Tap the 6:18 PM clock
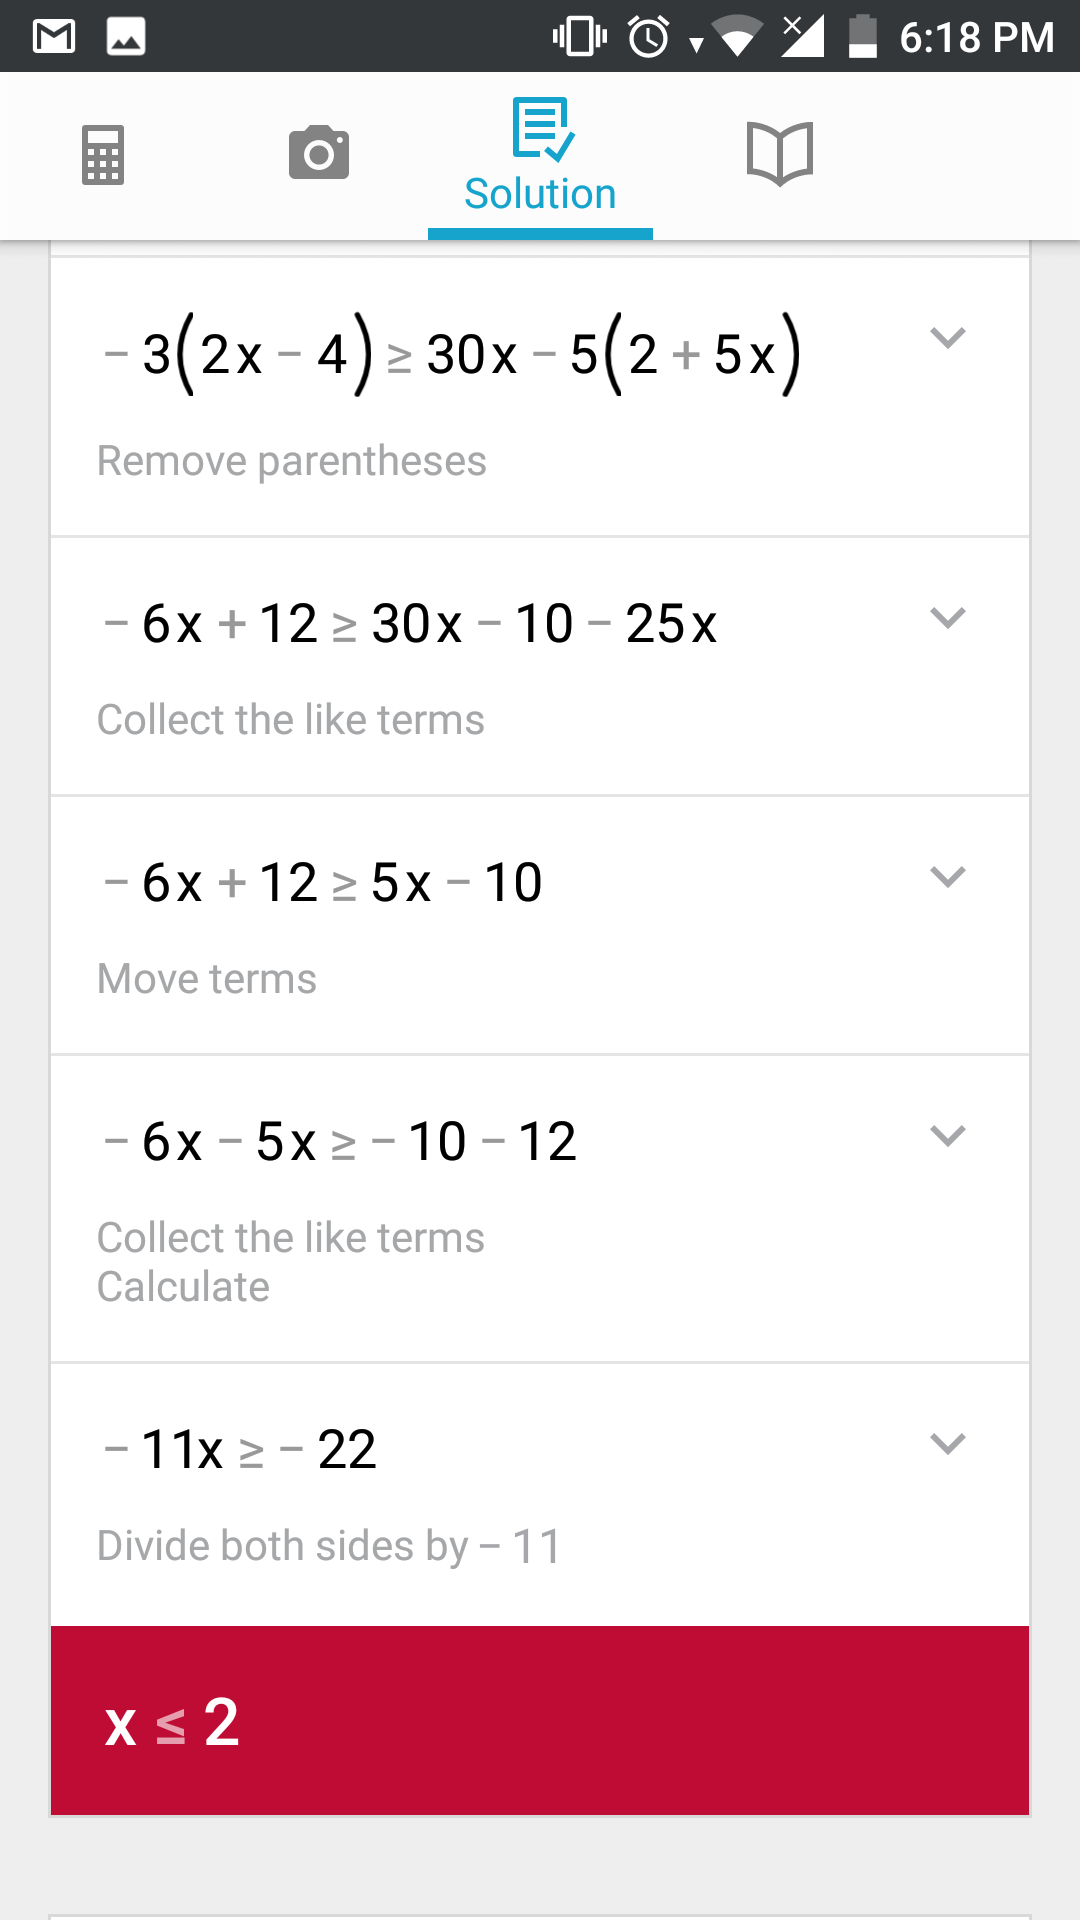Viewport: 1080px width, 1920px height. (x=976, y=37)
